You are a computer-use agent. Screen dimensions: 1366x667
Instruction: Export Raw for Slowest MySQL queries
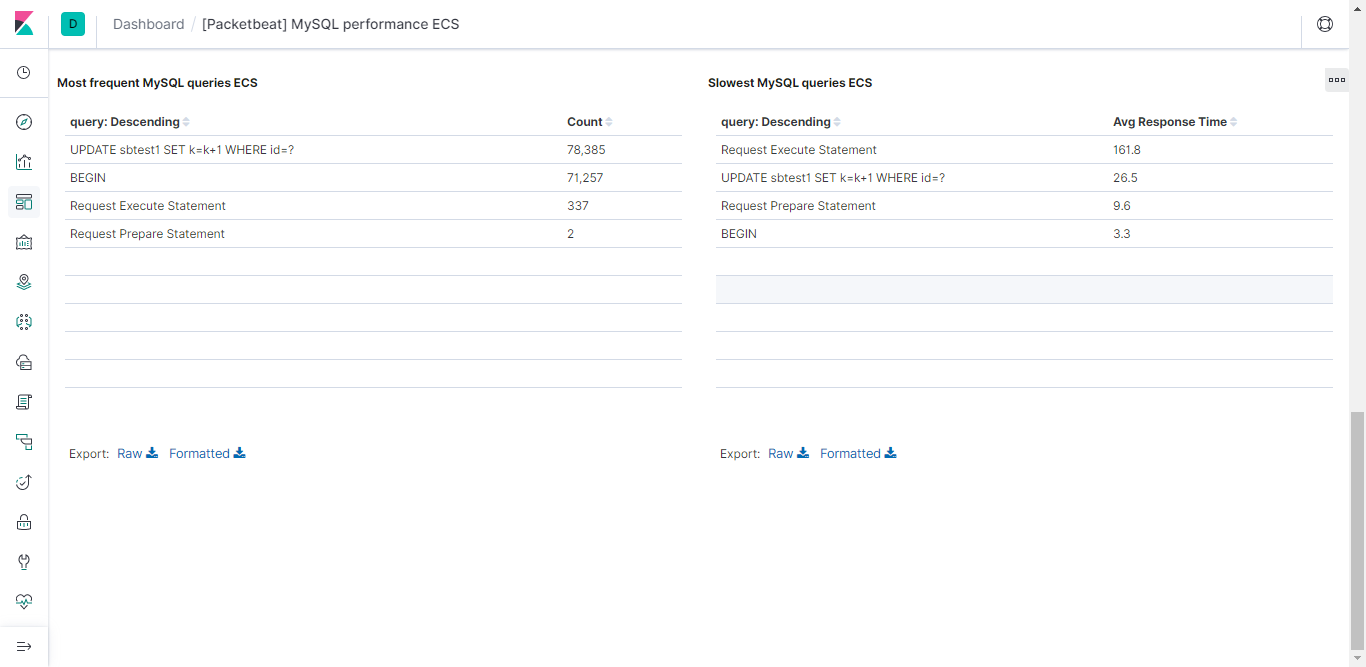pos(789,453)
